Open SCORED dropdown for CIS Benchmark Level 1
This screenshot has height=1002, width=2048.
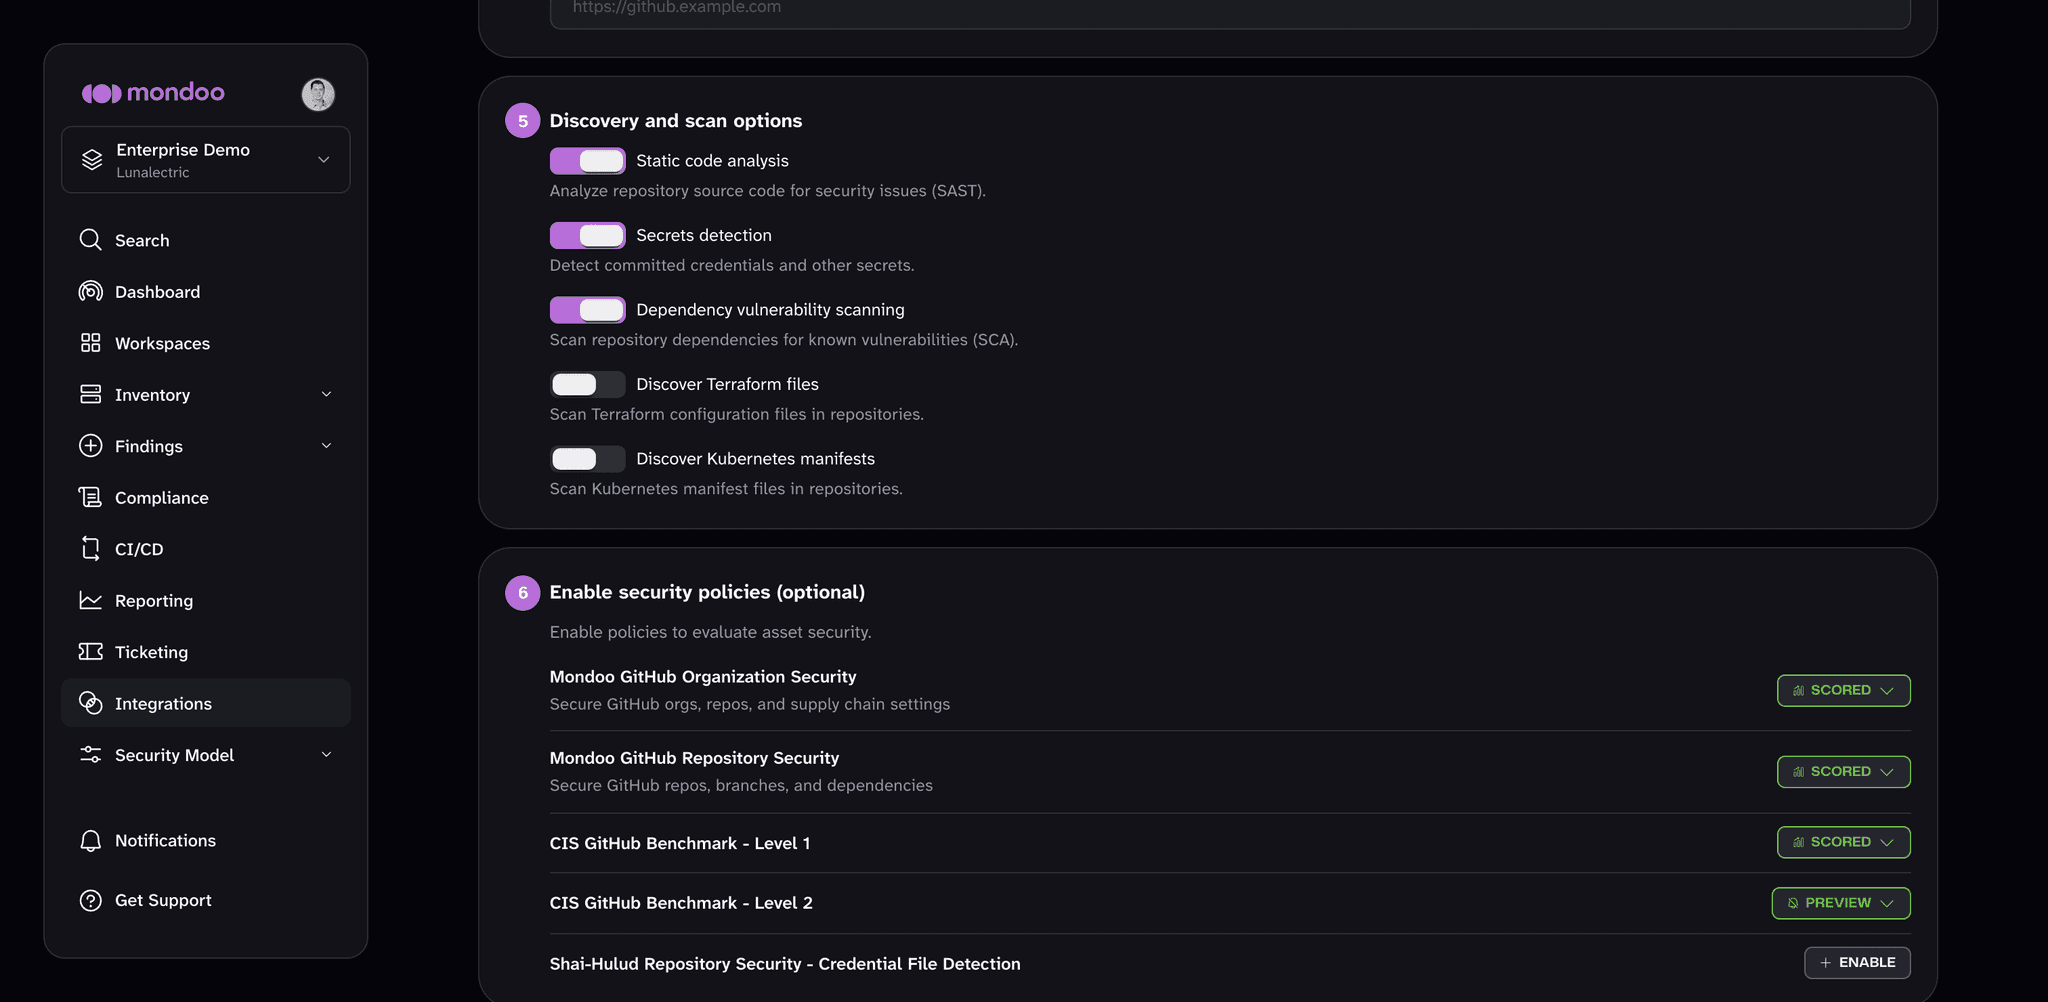1843,842
